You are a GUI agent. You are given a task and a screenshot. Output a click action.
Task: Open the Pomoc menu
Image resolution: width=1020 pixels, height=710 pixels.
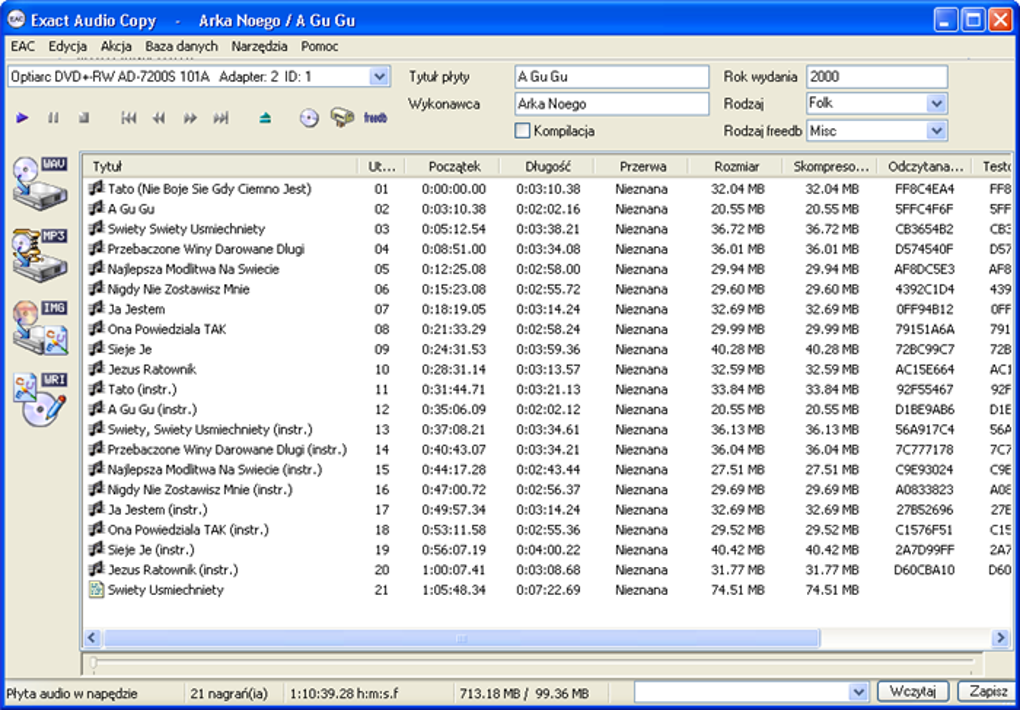click(319, 46)
